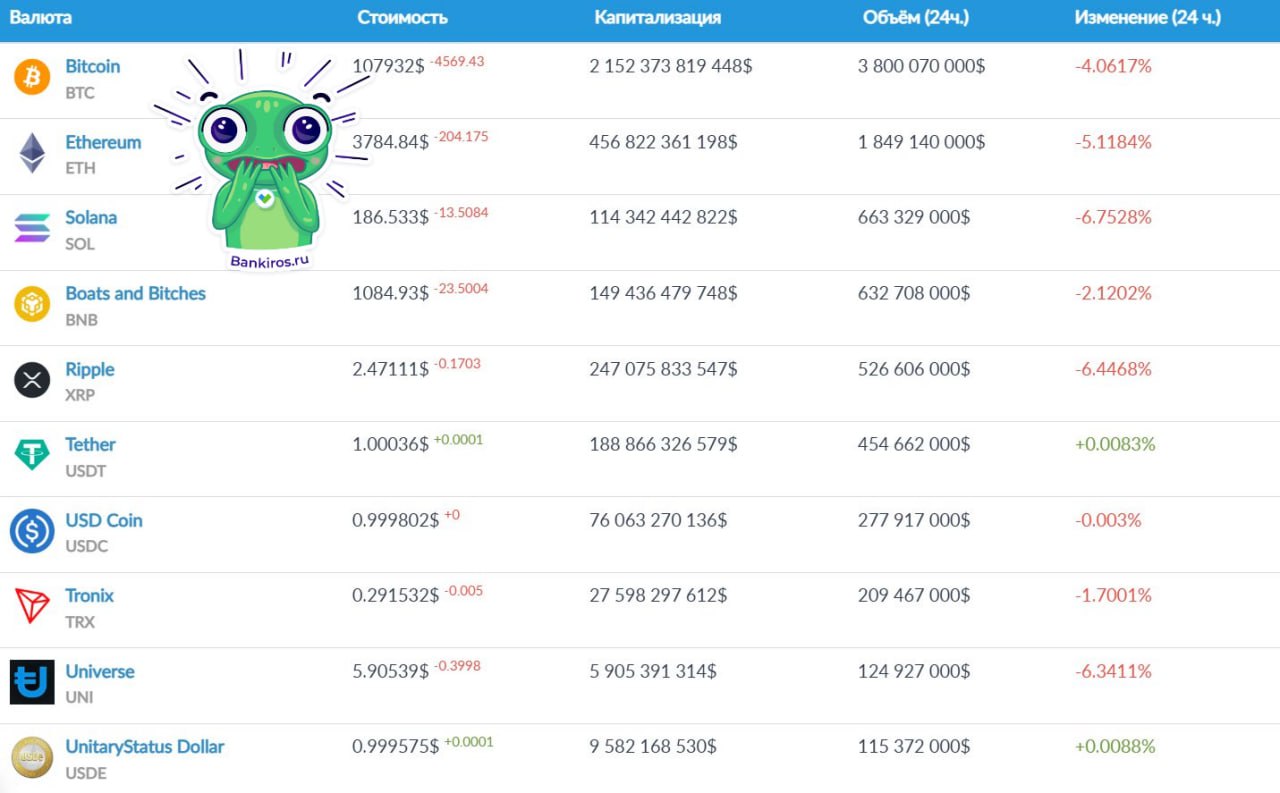
Task: Click the Валюта column header
Action: tap(41, 18)
